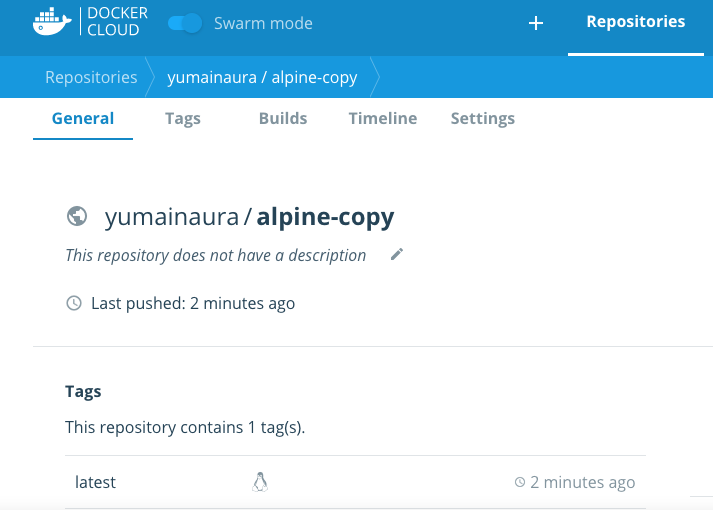
Task: Click the Linux penguin icon
Action: [260, 482]
